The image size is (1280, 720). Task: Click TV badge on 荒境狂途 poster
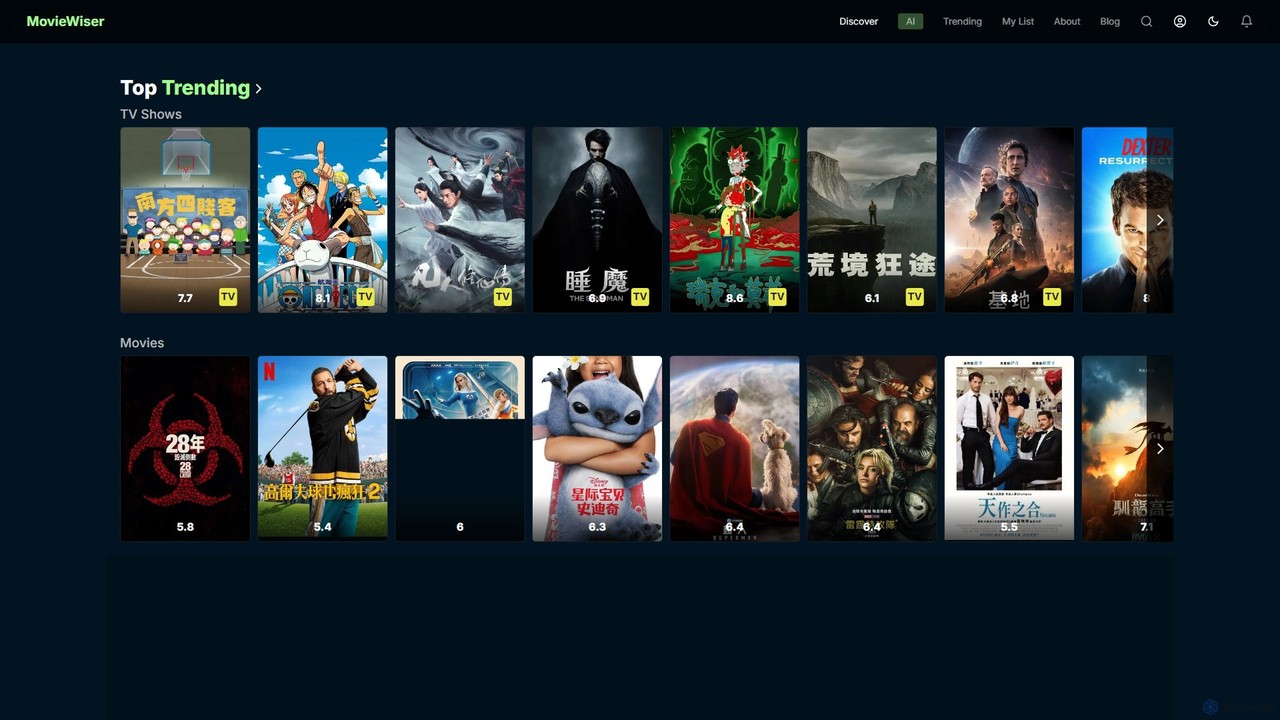914,297
